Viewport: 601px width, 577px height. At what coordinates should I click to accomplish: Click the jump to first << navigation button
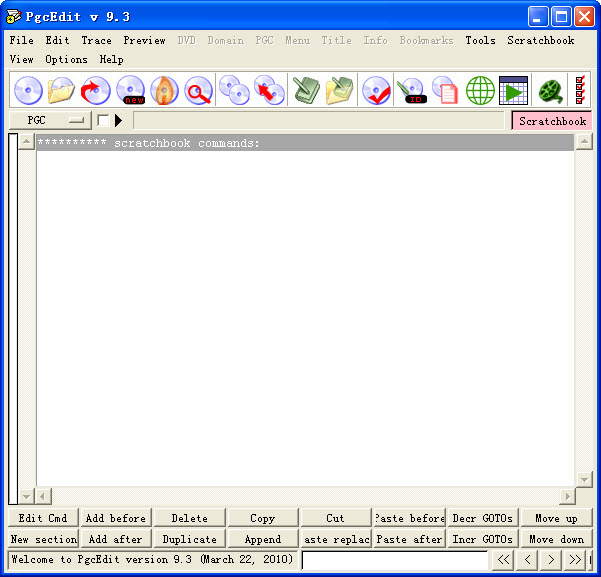(503, 560)
